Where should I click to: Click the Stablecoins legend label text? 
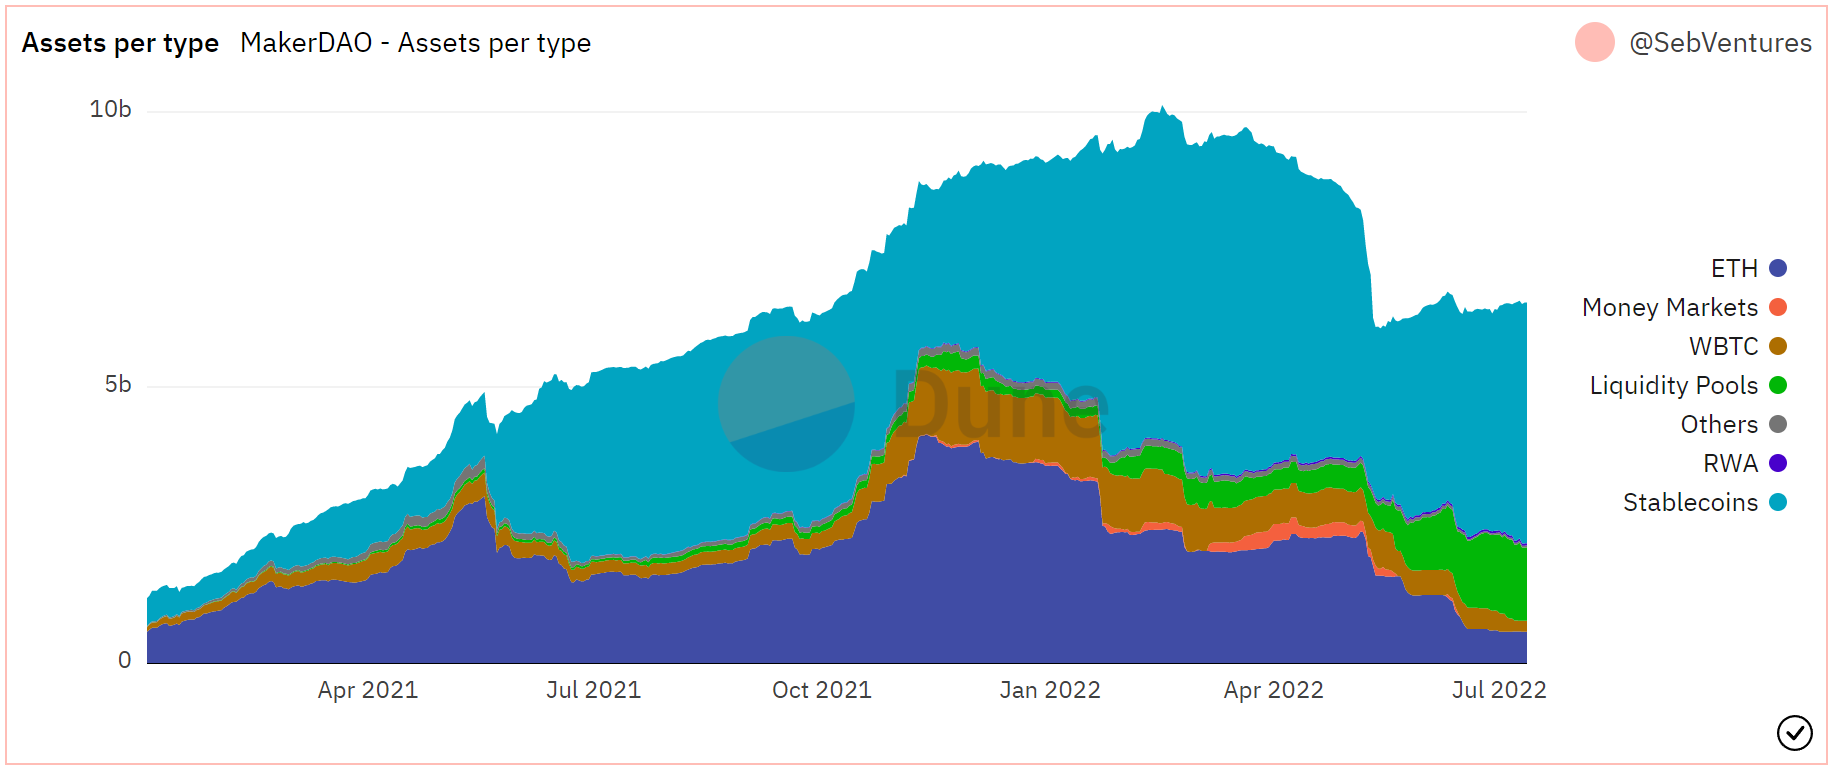(1689, 503)
